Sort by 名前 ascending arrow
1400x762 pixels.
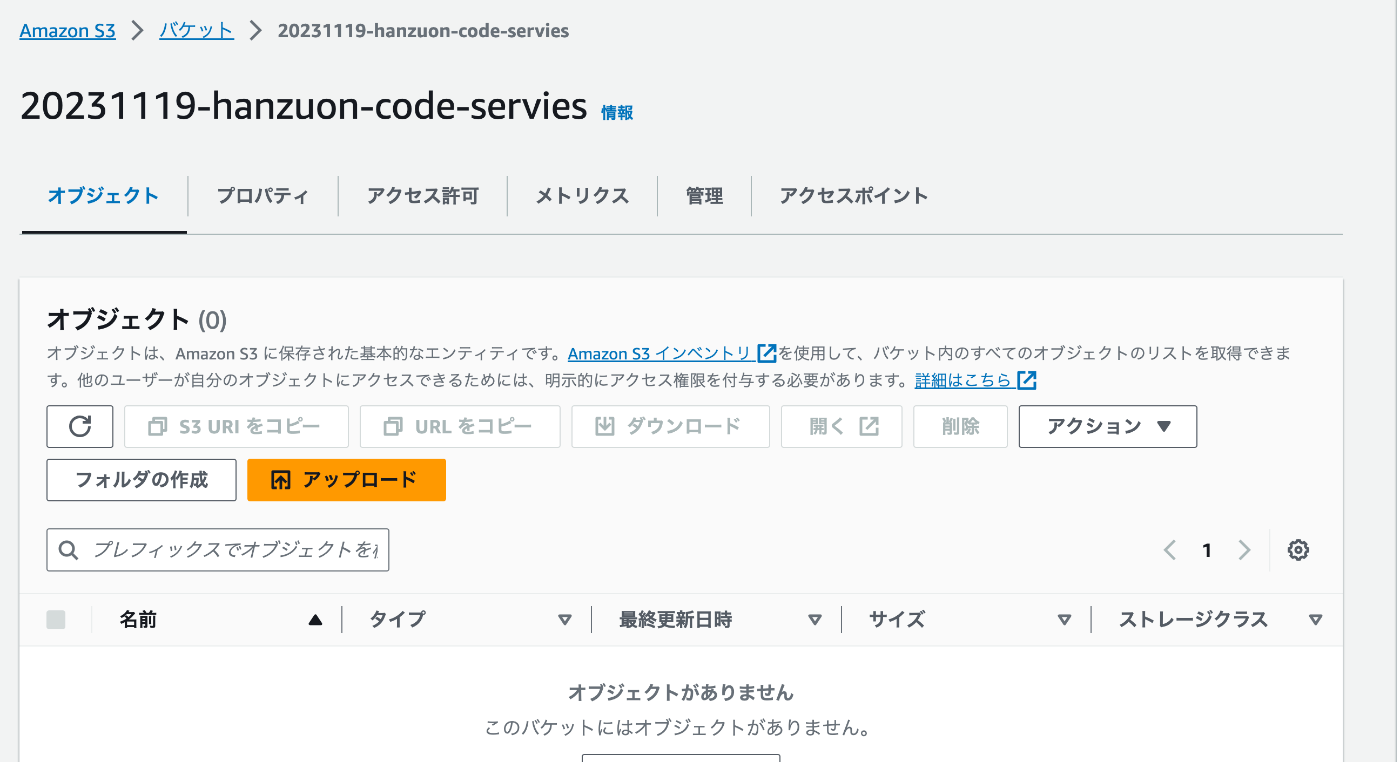pyautogui.click(x=316, y=620)
